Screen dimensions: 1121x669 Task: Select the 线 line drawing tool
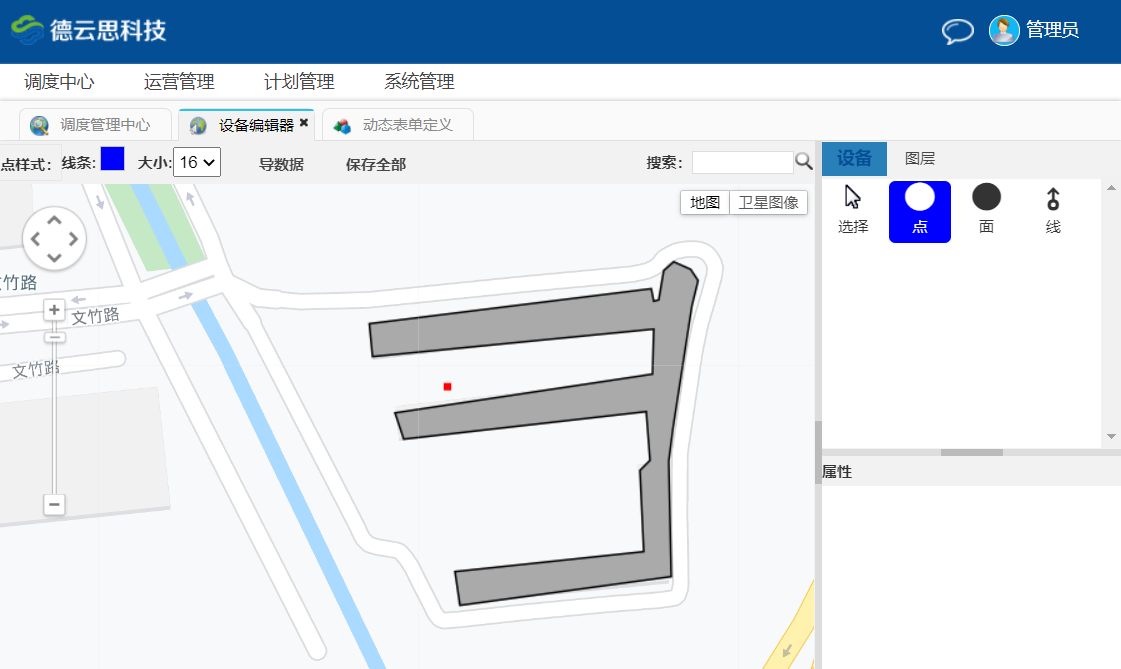coord(1053,210)
